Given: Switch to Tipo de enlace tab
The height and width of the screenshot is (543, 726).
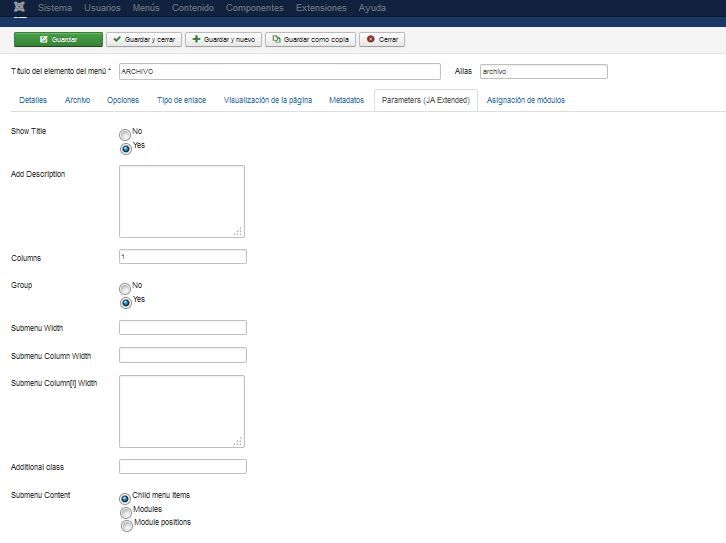Looking at the screenshot, I should click(x=182, y=100).
